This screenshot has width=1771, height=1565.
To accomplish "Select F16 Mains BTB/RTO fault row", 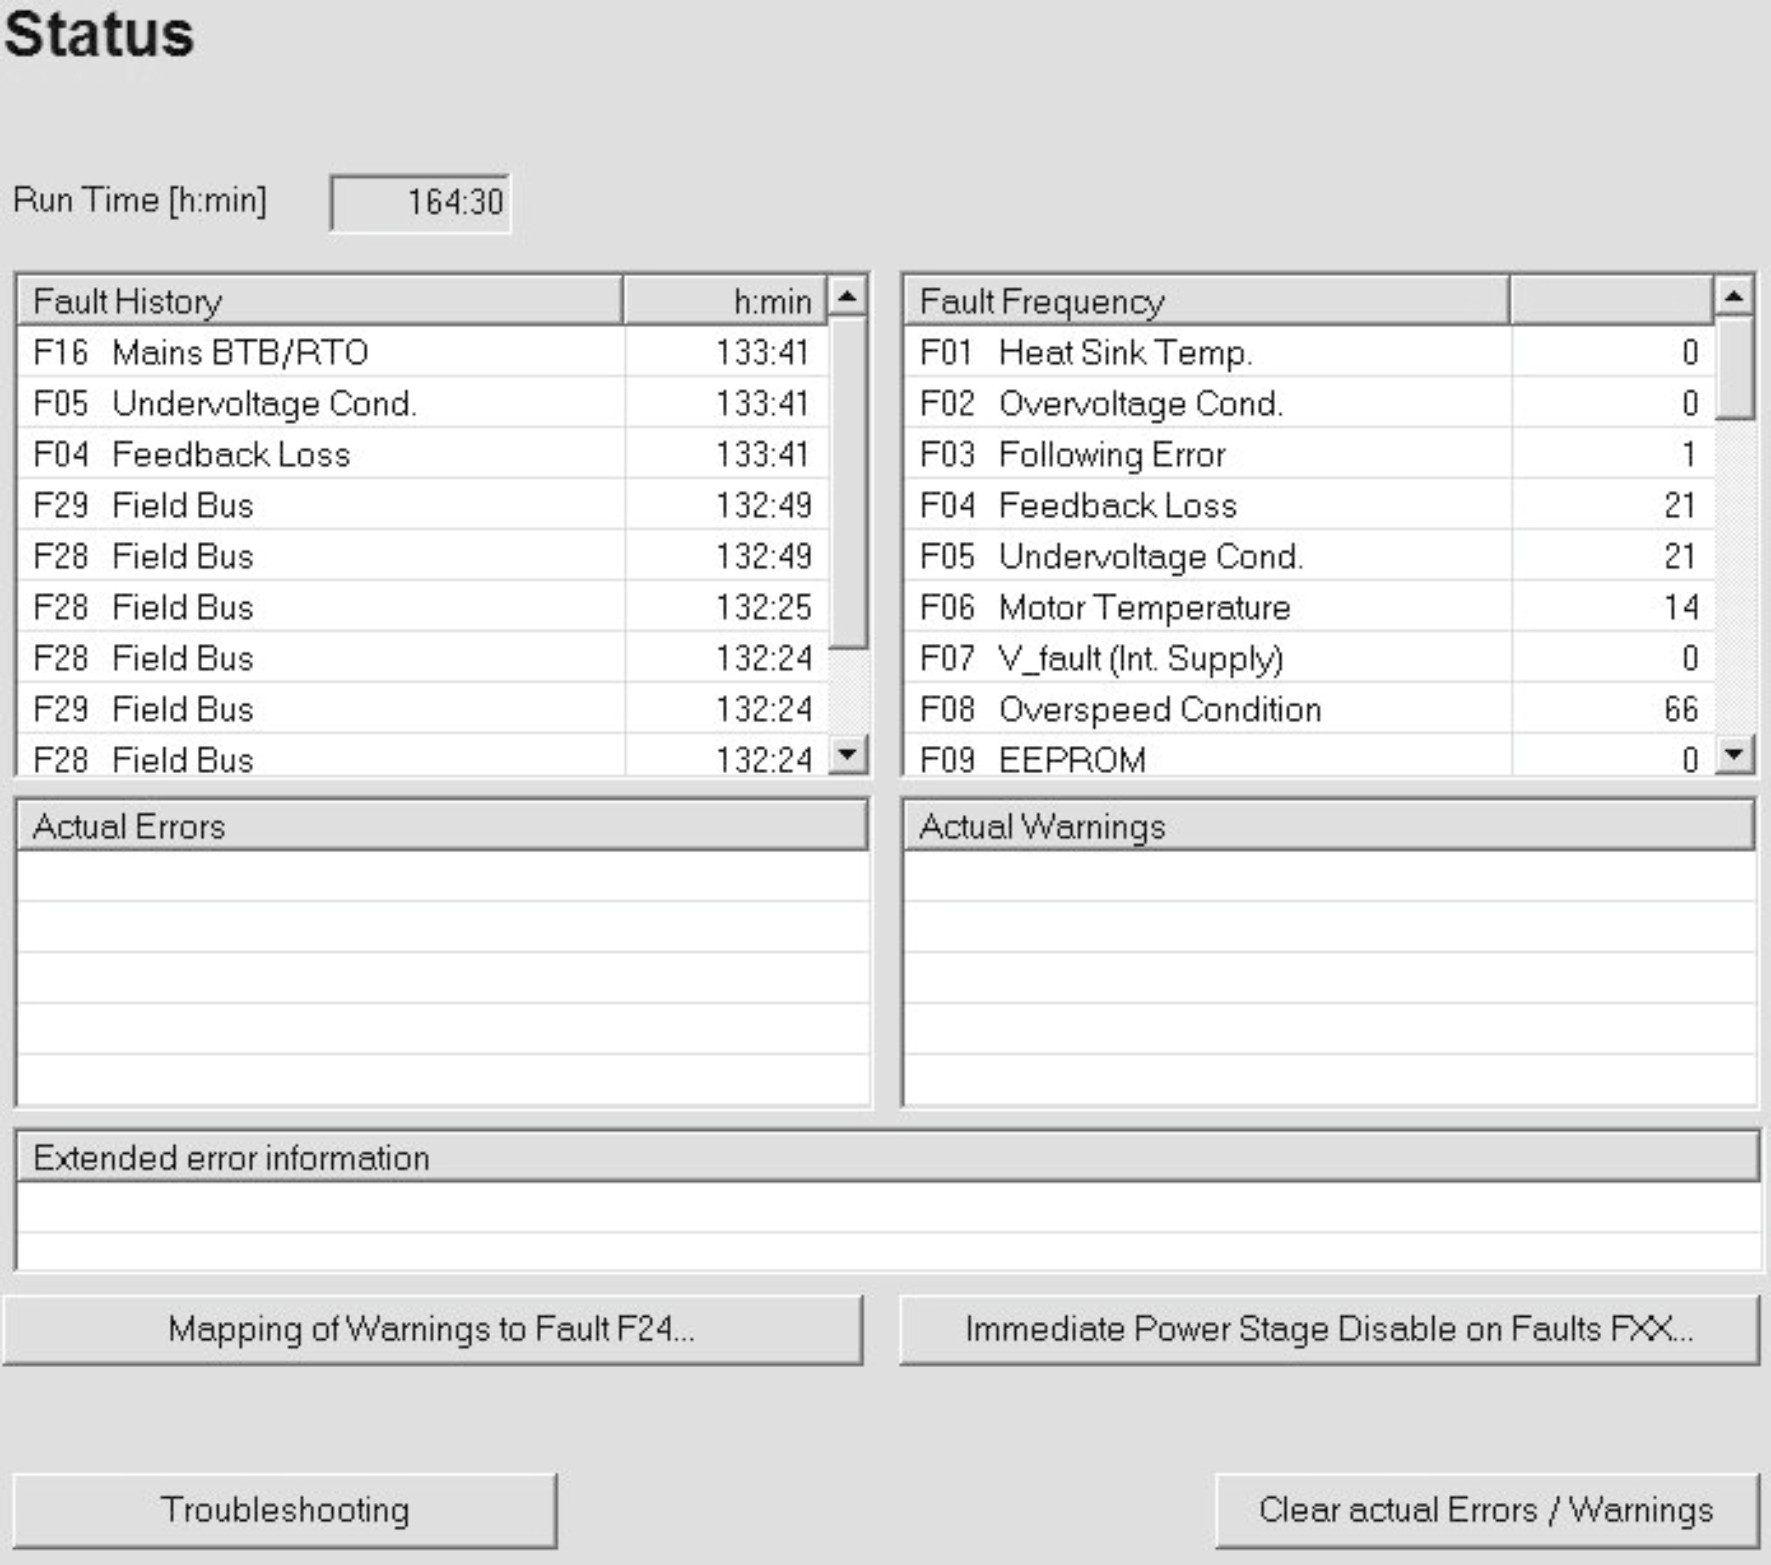I will (320, 352).
